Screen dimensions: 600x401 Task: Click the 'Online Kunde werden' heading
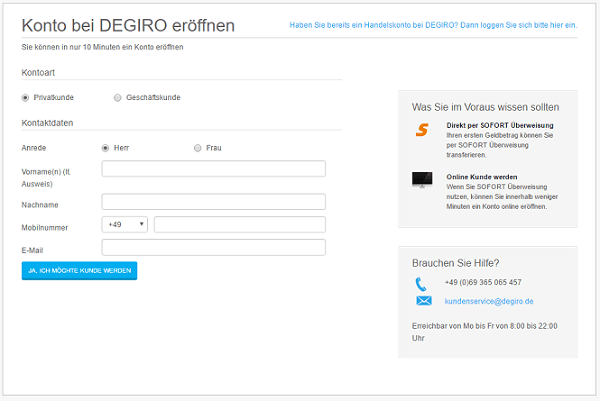point(482,177)
